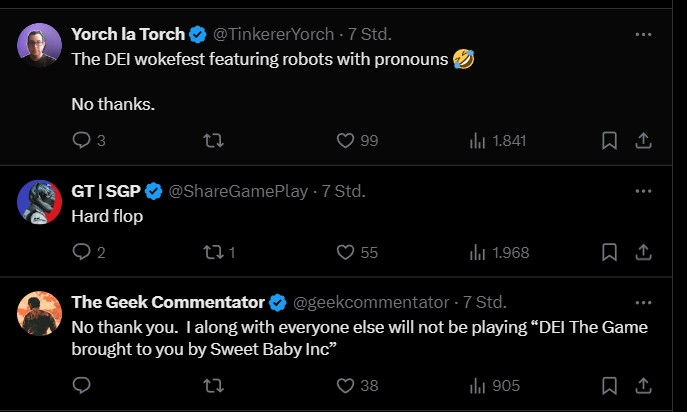Bookmark Yorch la Torch's tweet

pos(609,141)
